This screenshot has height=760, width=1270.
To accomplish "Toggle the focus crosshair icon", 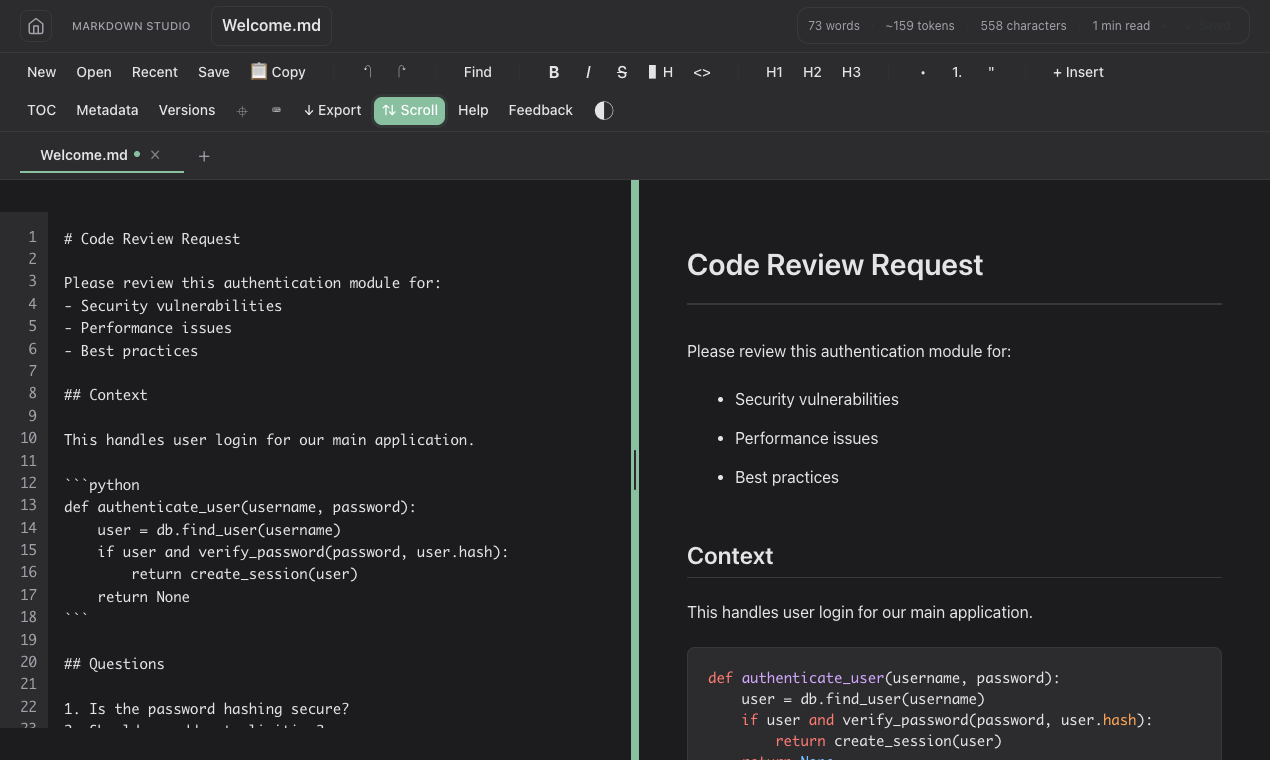I will pyautogui.click(x=242, y=110).
